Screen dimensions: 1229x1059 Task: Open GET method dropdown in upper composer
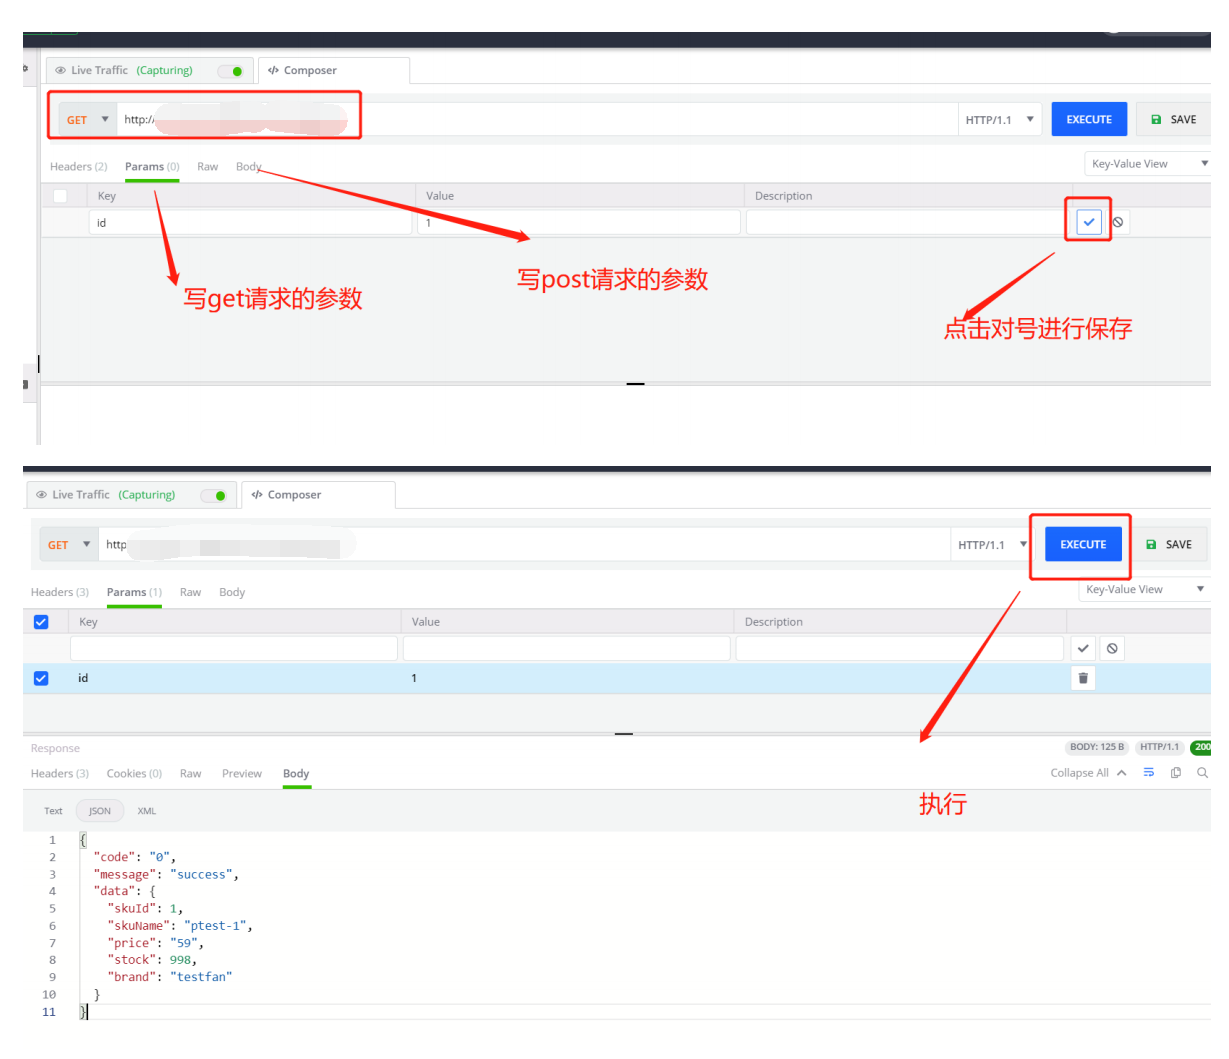point(87,120)
